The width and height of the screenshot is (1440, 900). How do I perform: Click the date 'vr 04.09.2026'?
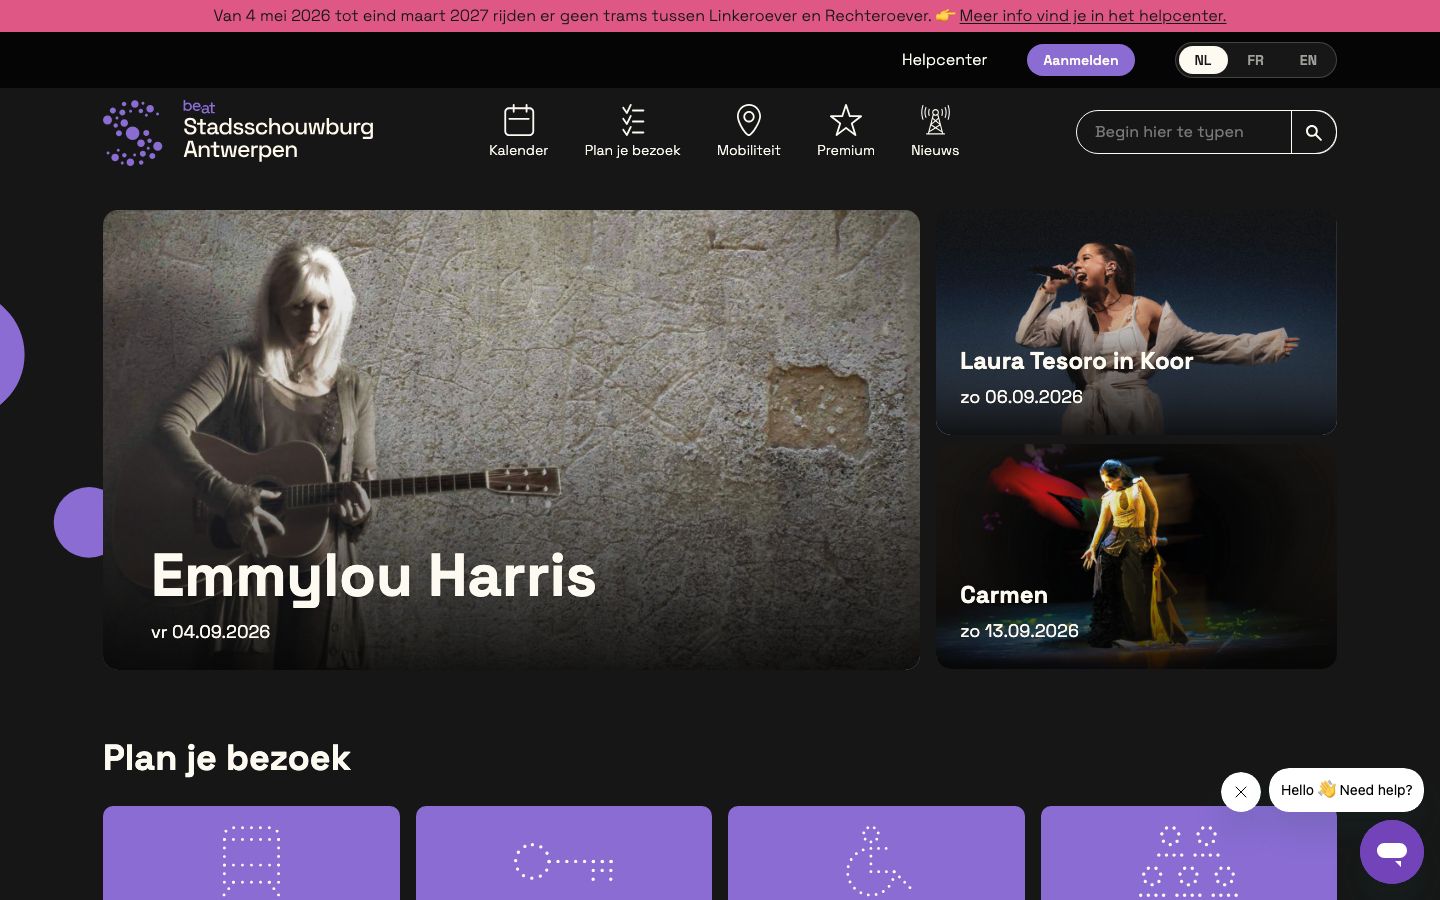(x=210, y=632)
